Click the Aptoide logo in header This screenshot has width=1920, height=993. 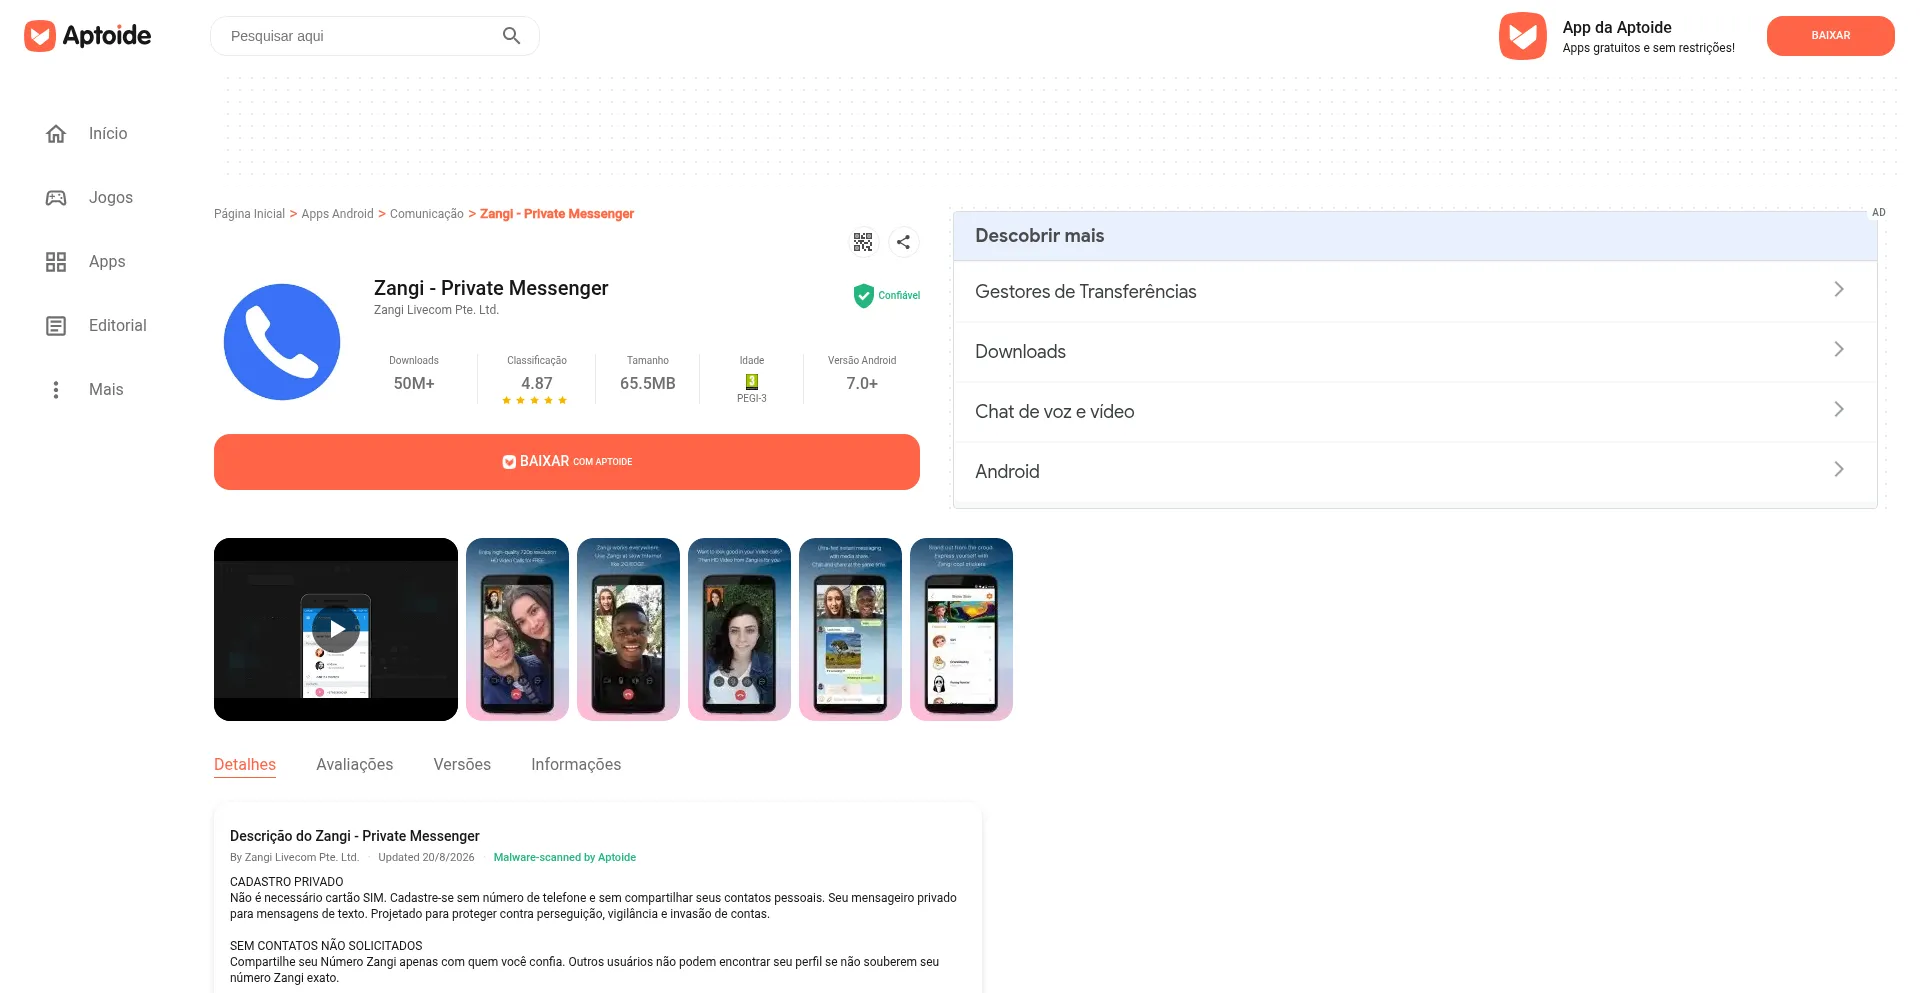pos(88,36)
